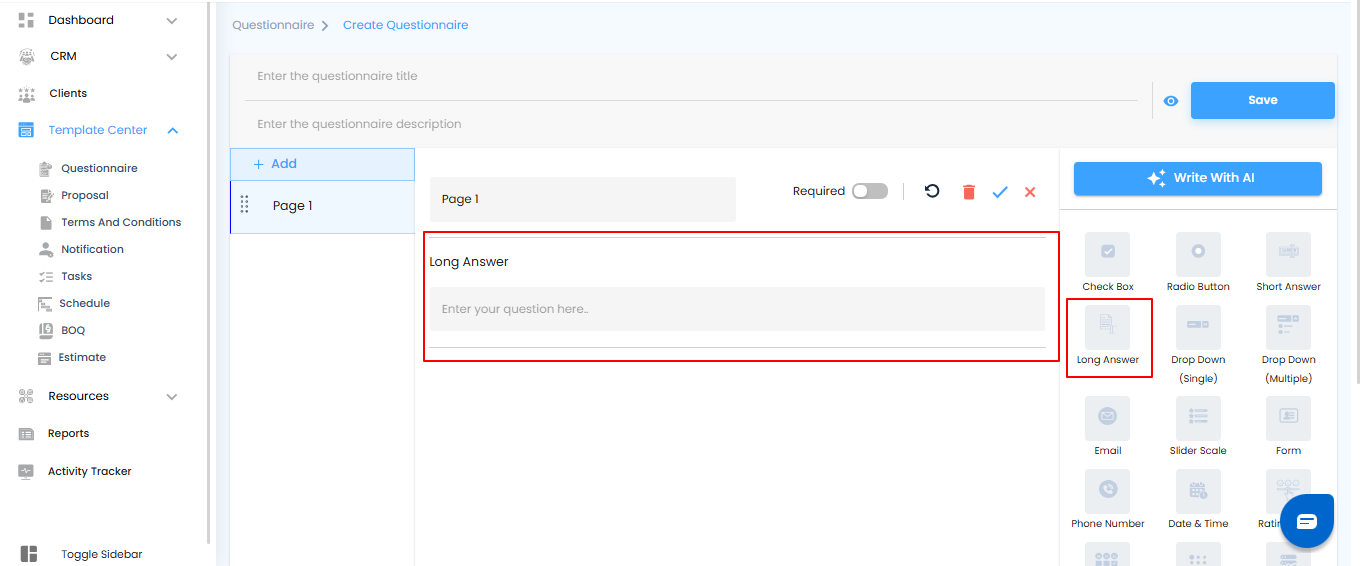This screenshot has height=566, width=1365.
Task: Click the Save button
Action: [x=1262, y=100]
